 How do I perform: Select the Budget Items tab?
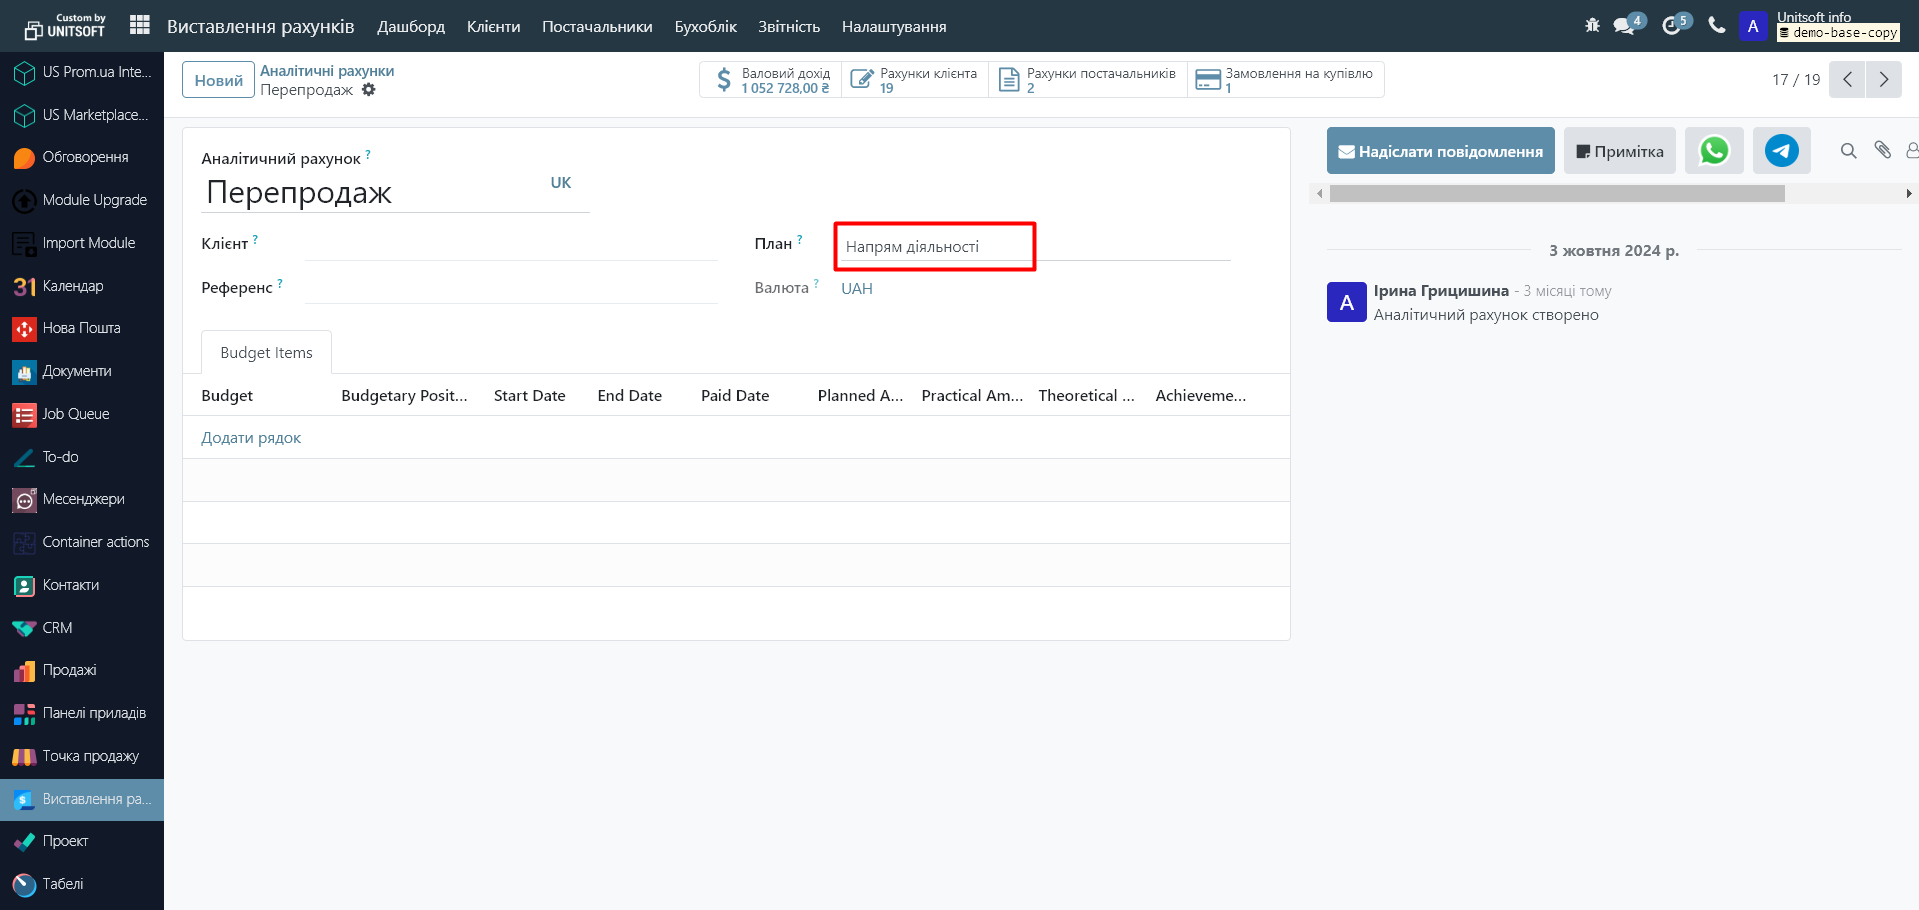click(266, 353)
